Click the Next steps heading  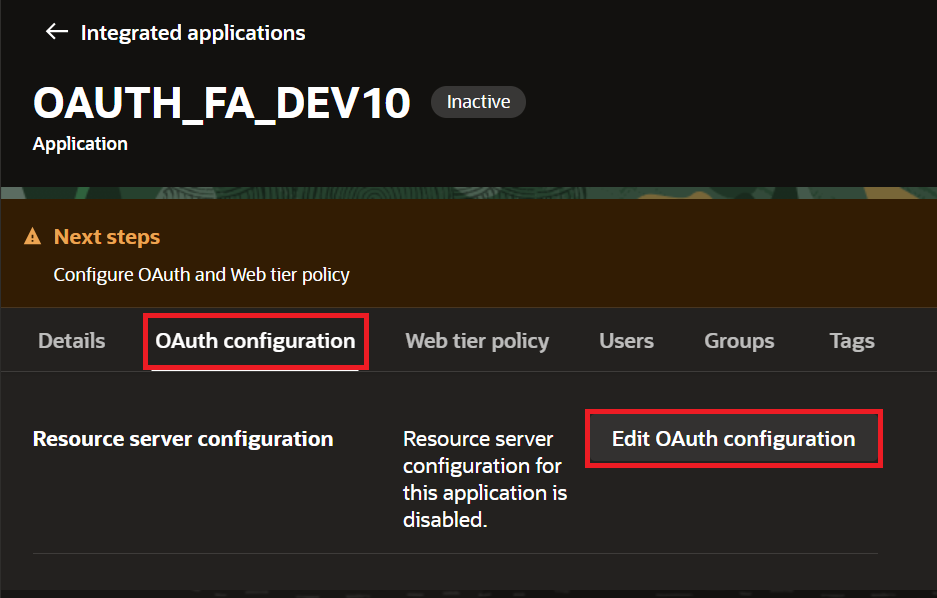tap(107, 237)
